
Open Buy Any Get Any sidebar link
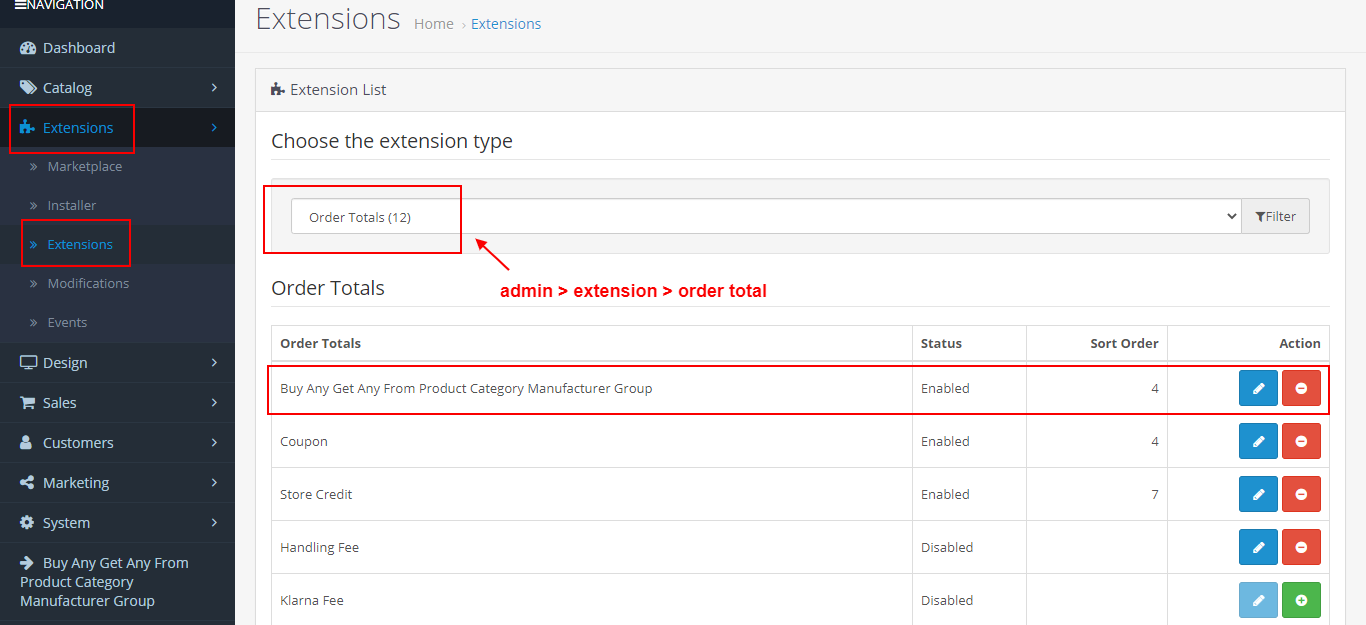pos(104,582)
